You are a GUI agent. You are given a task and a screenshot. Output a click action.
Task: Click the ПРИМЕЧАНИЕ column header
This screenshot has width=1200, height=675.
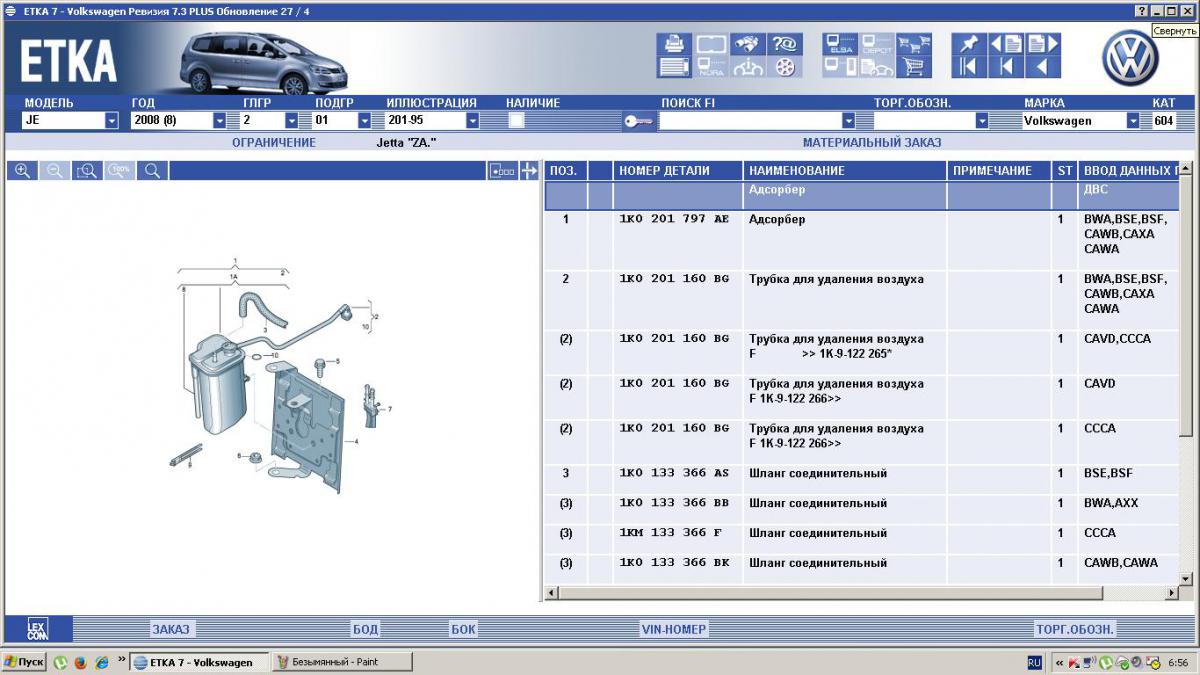tap(1000, 171)
